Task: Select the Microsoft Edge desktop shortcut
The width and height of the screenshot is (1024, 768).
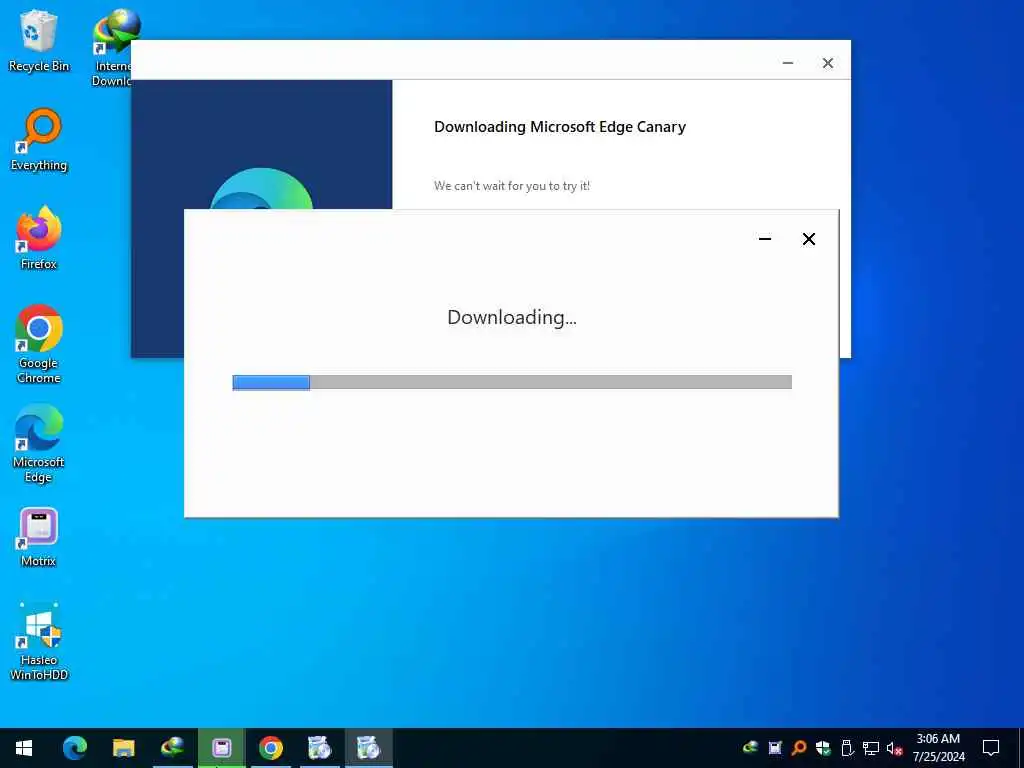Action: click(x=39, y=444)
